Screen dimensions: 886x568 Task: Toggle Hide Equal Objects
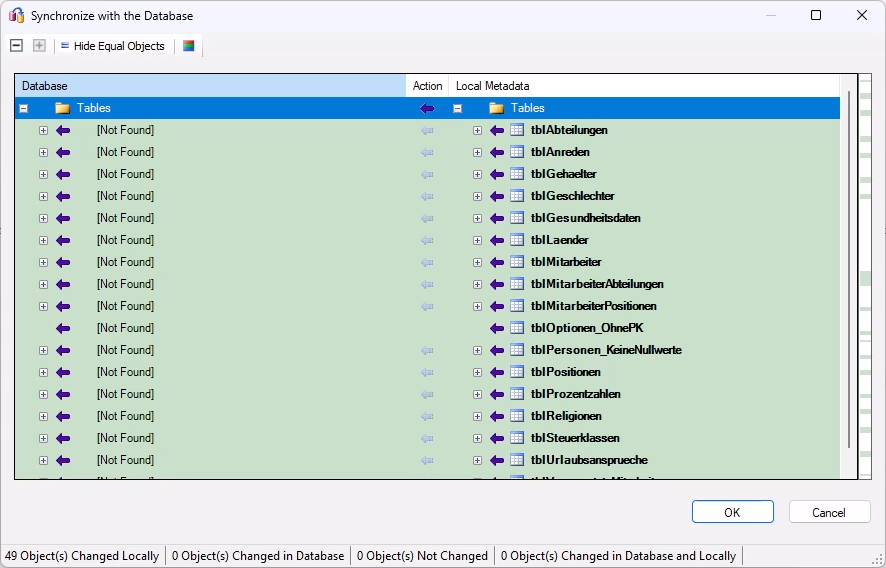[x=112, y=46]
